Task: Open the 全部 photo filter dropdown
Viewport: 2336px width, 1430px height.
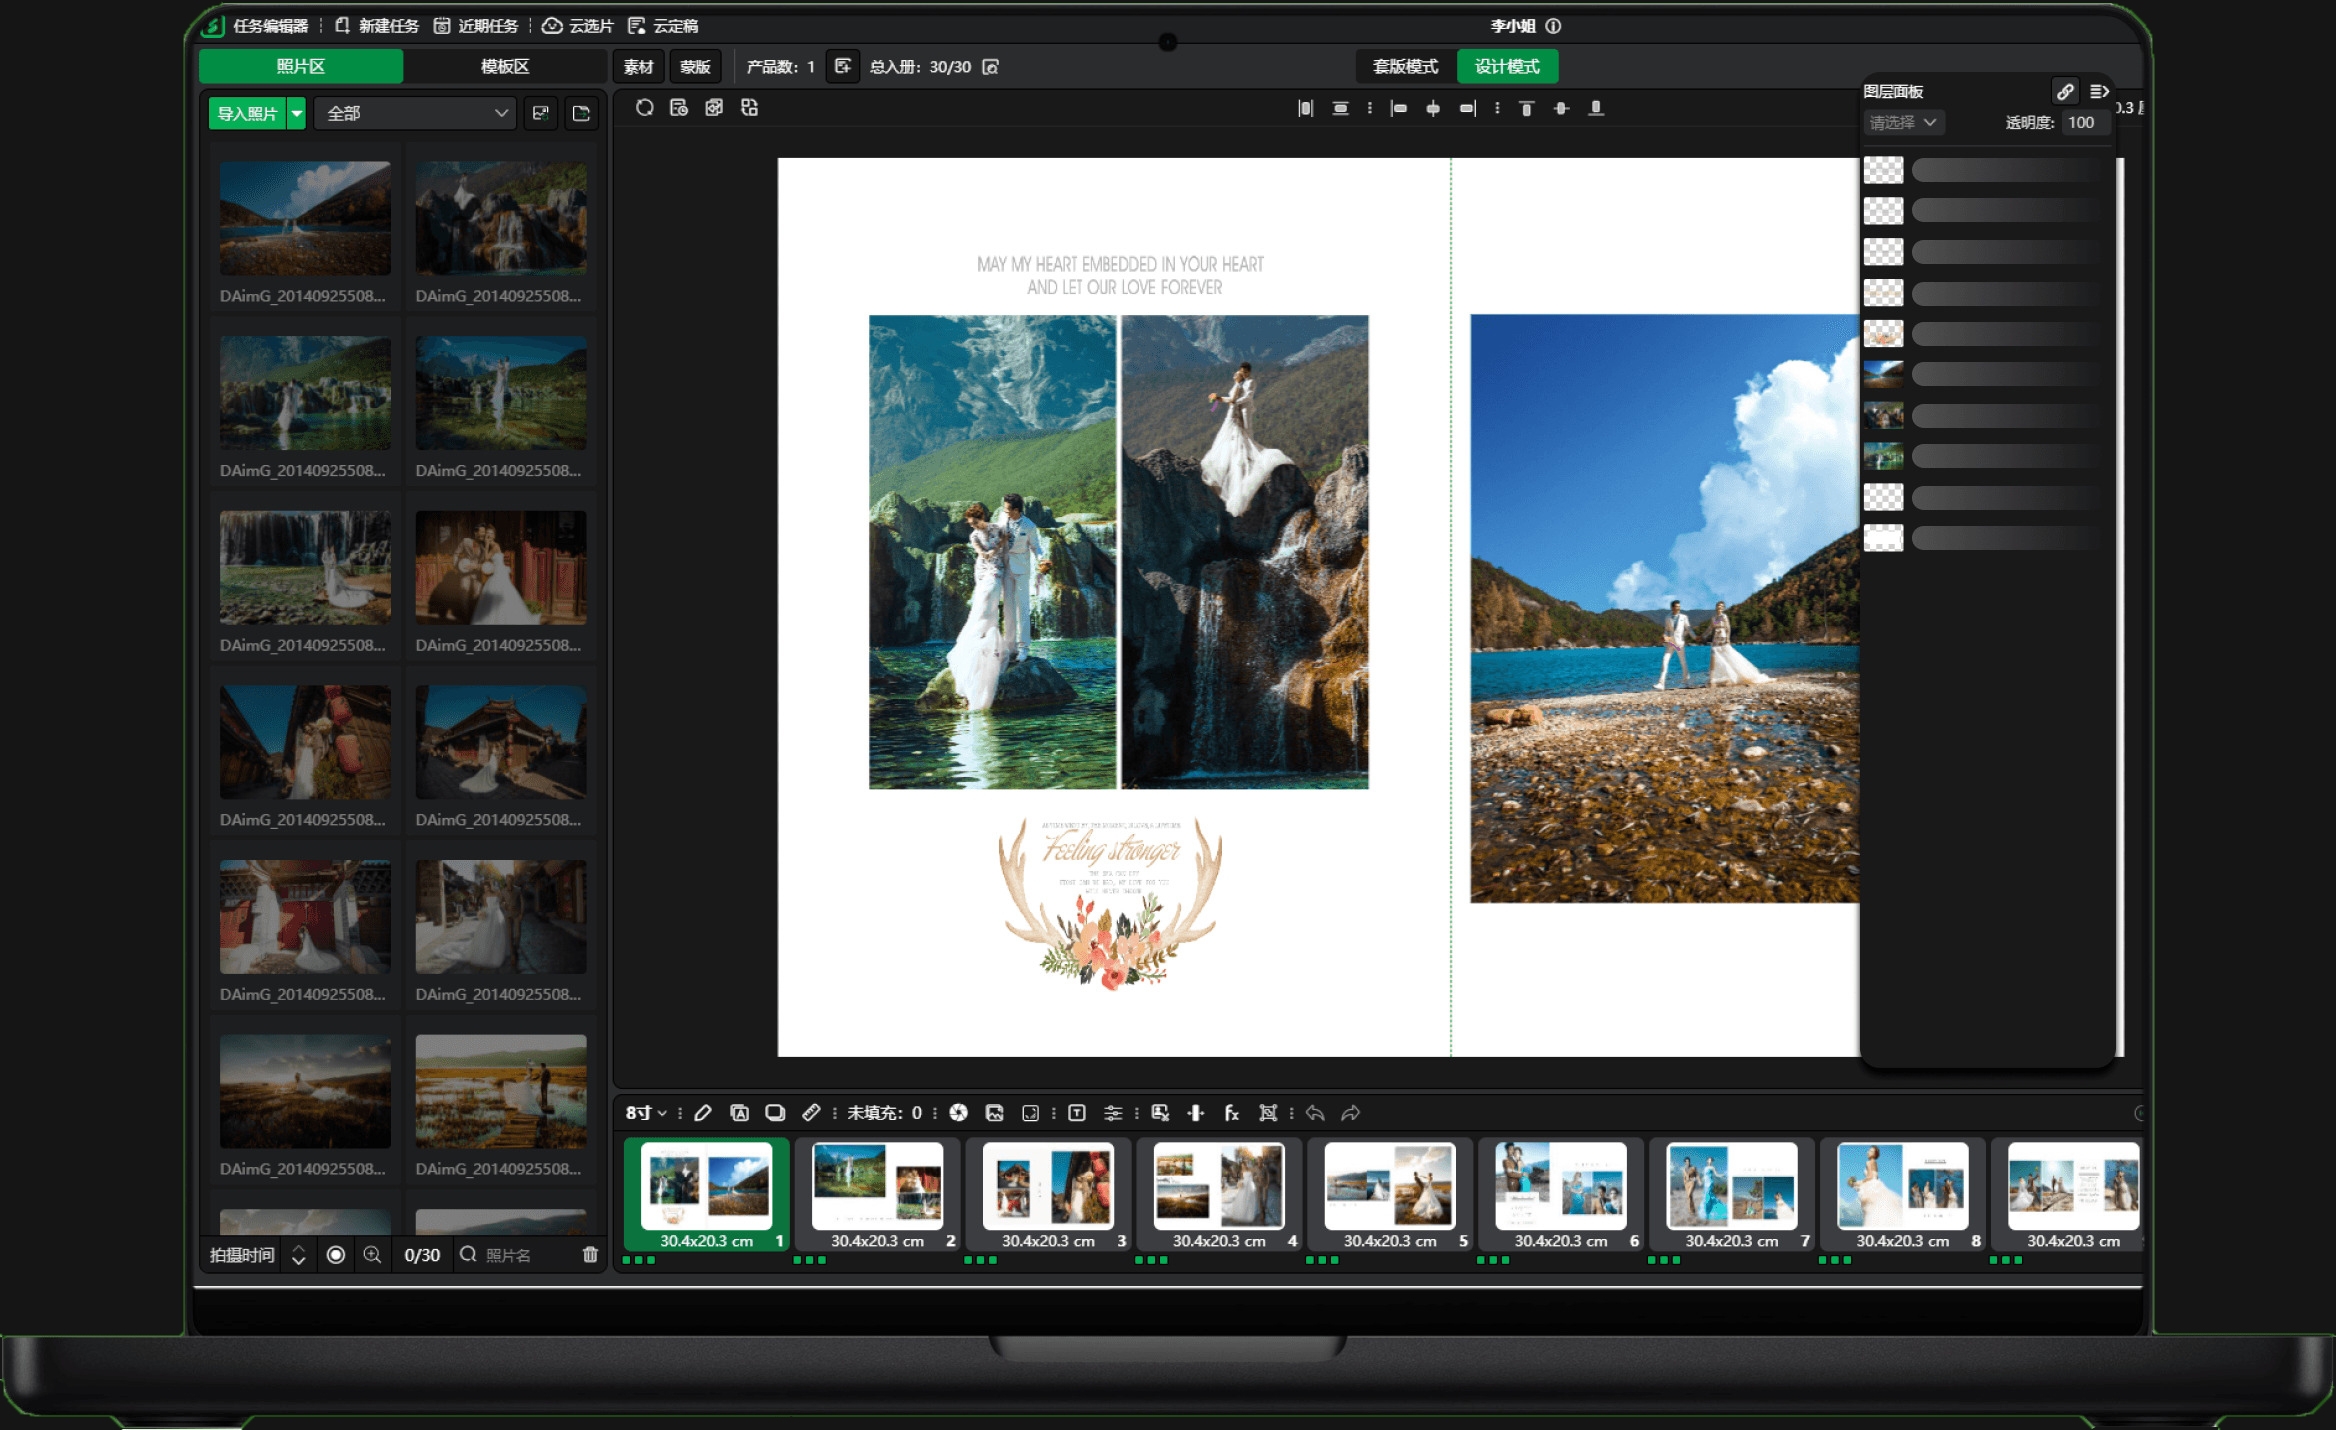Action: tap(416, 113)
